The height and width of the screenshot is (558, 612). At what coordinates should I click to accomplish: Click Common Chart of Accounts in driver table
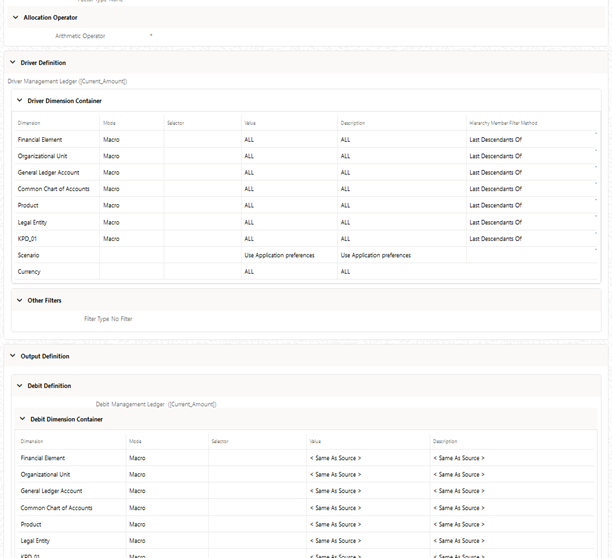tap(53, 189)
